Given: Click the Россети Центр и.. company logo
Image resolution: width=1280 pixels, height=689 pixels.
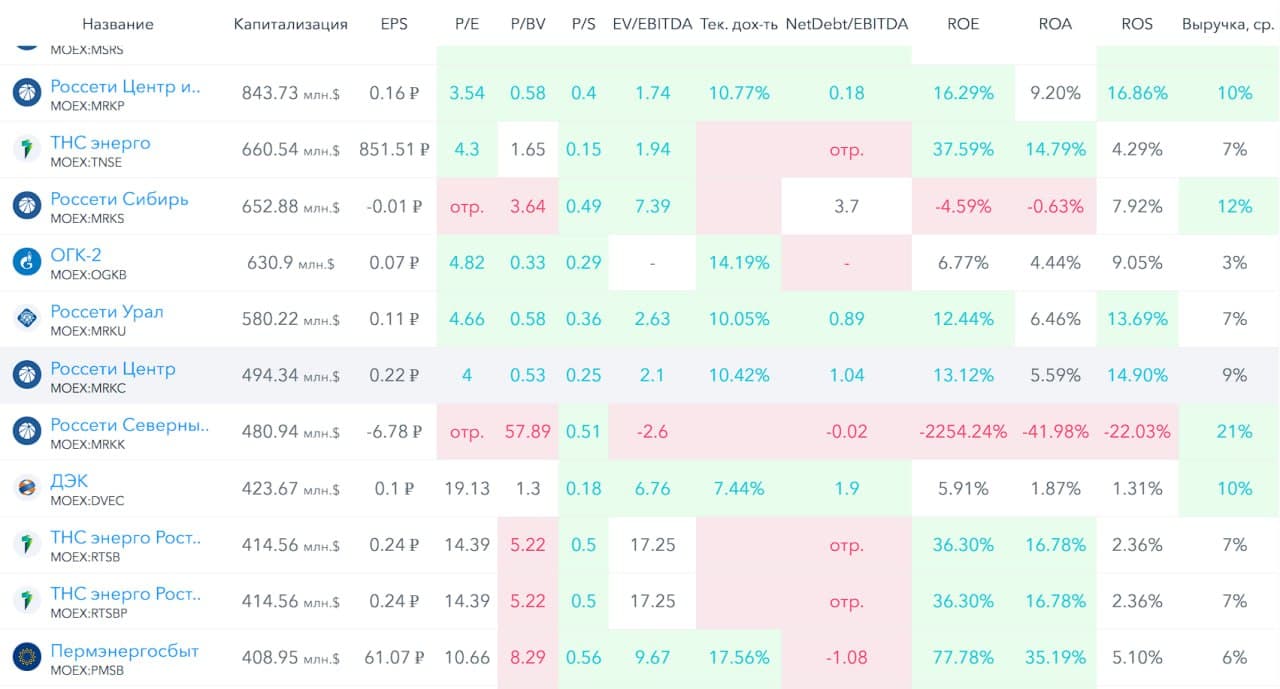Looking at the screenshot, I should point(26,93).
